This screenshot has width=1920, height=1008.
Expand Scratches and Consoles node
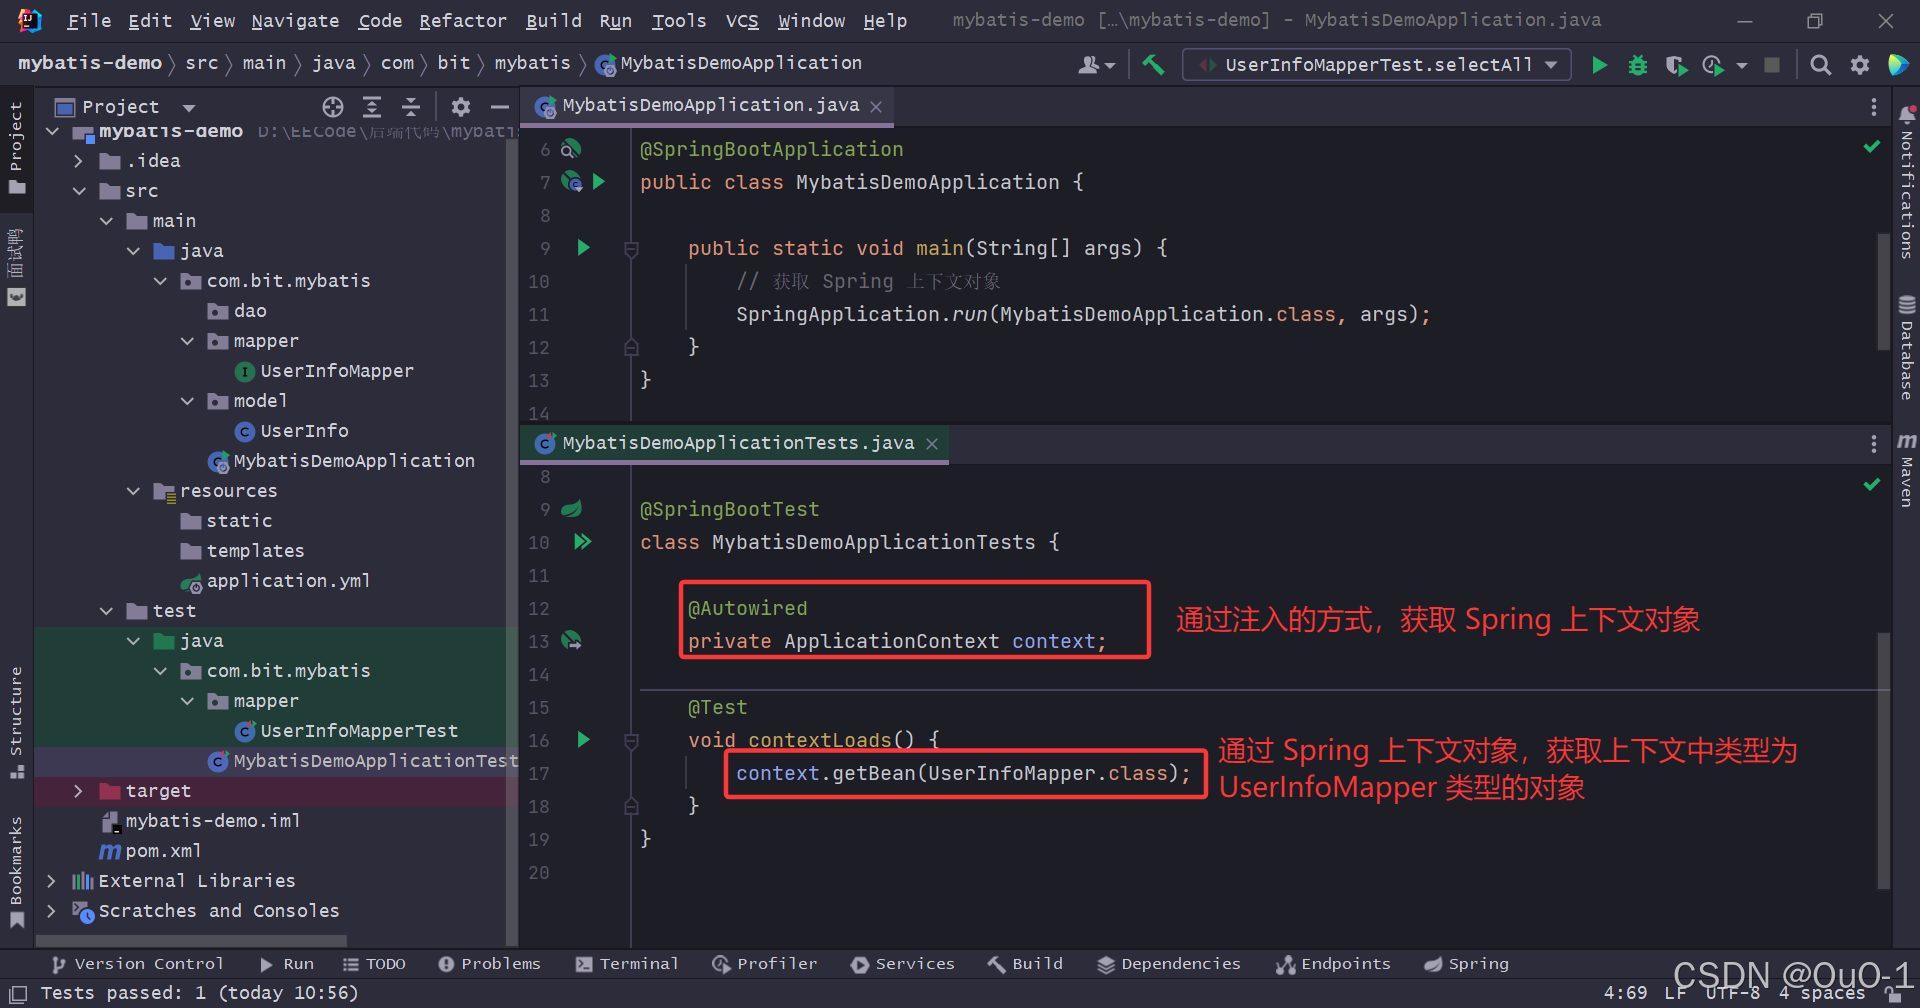coord(51,911)
